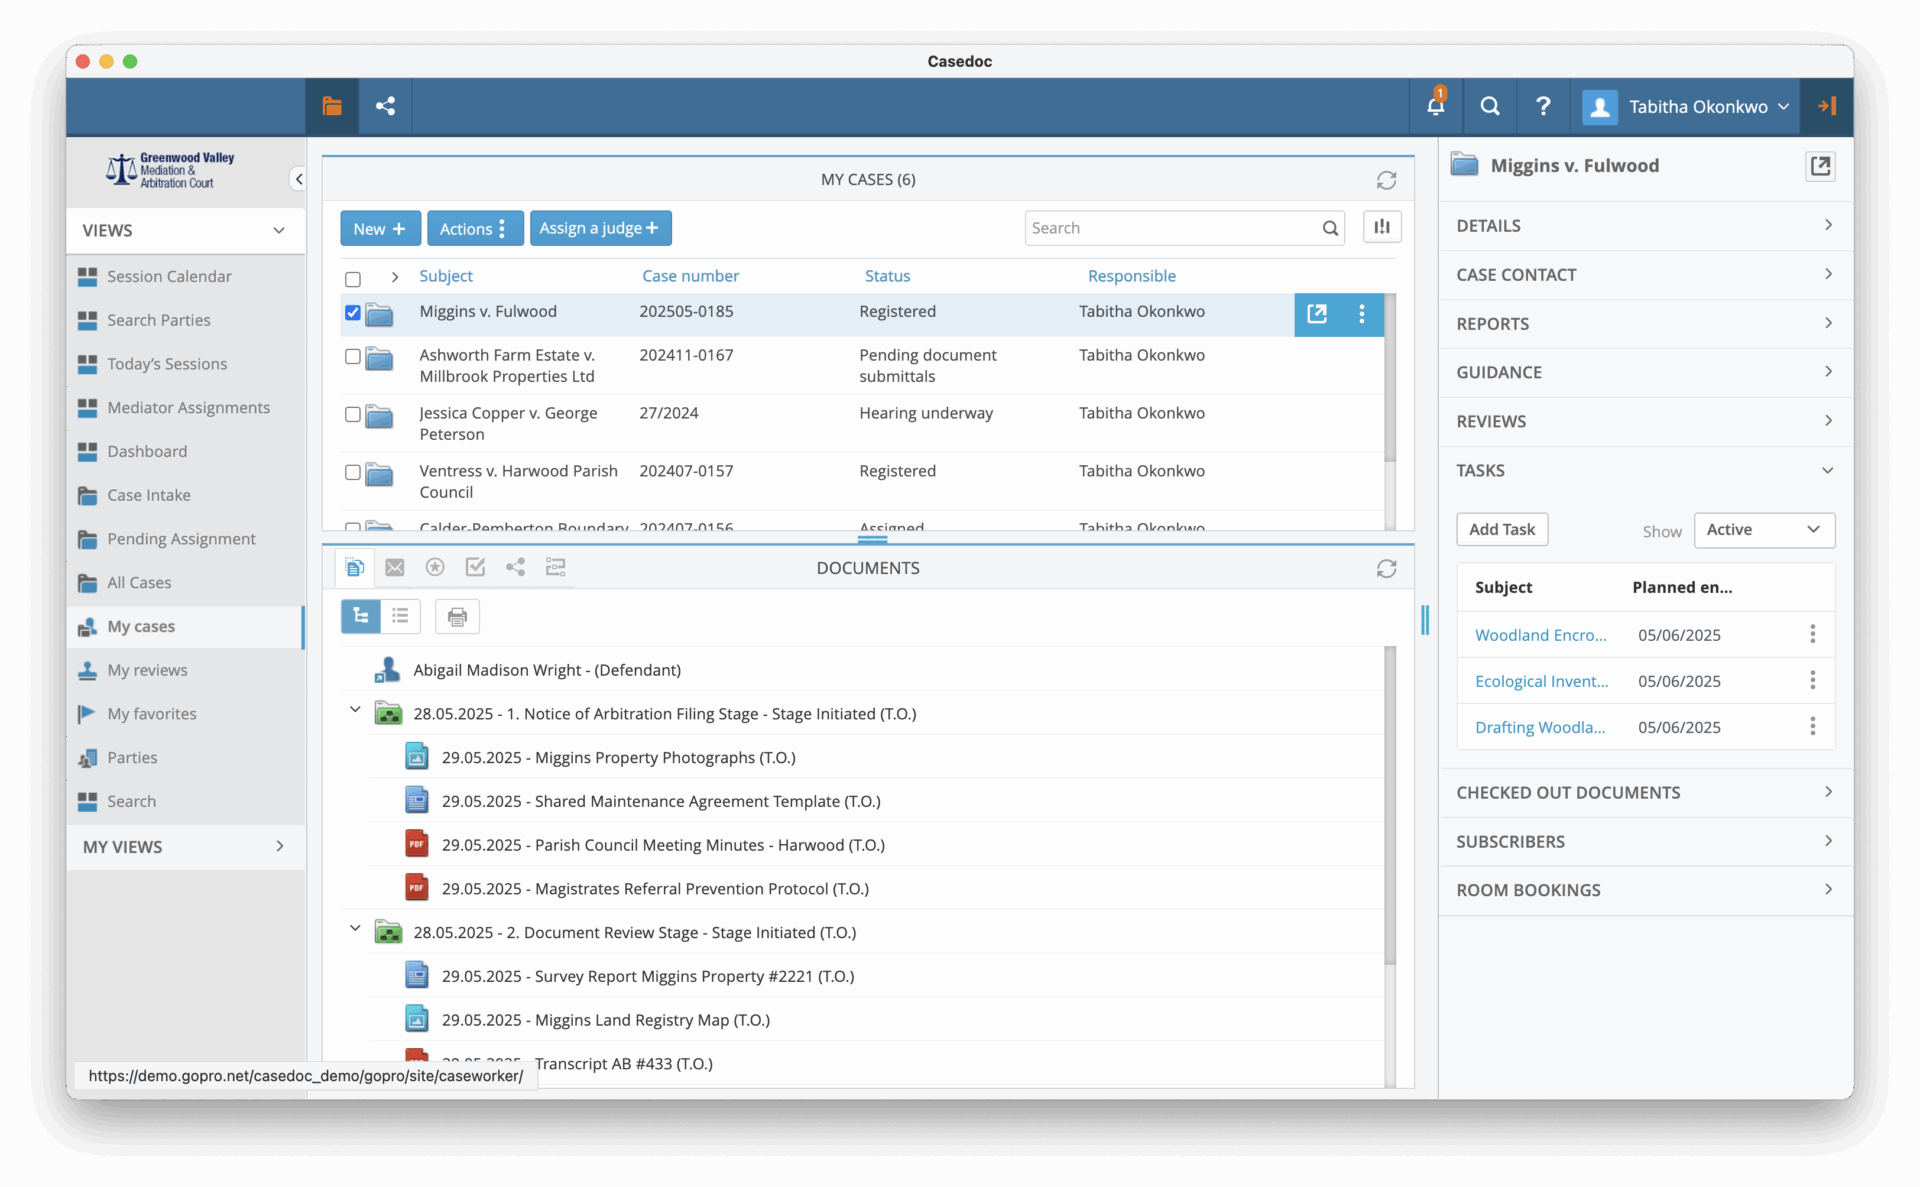Switch documents to tree view icon
This screenshot has width=1920, height=1187.
pyautogui.click(x=361, y=616)
